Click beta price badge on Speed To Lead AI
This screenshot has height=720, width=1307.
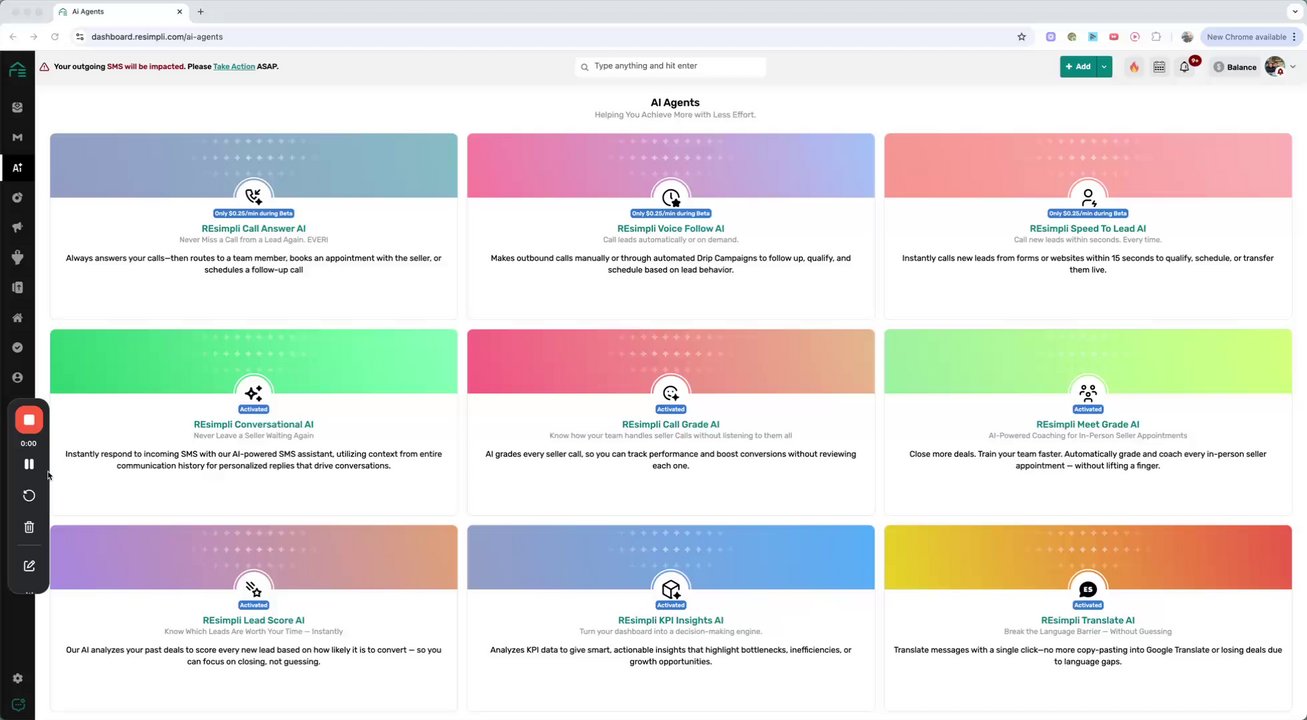(1088, 213)
